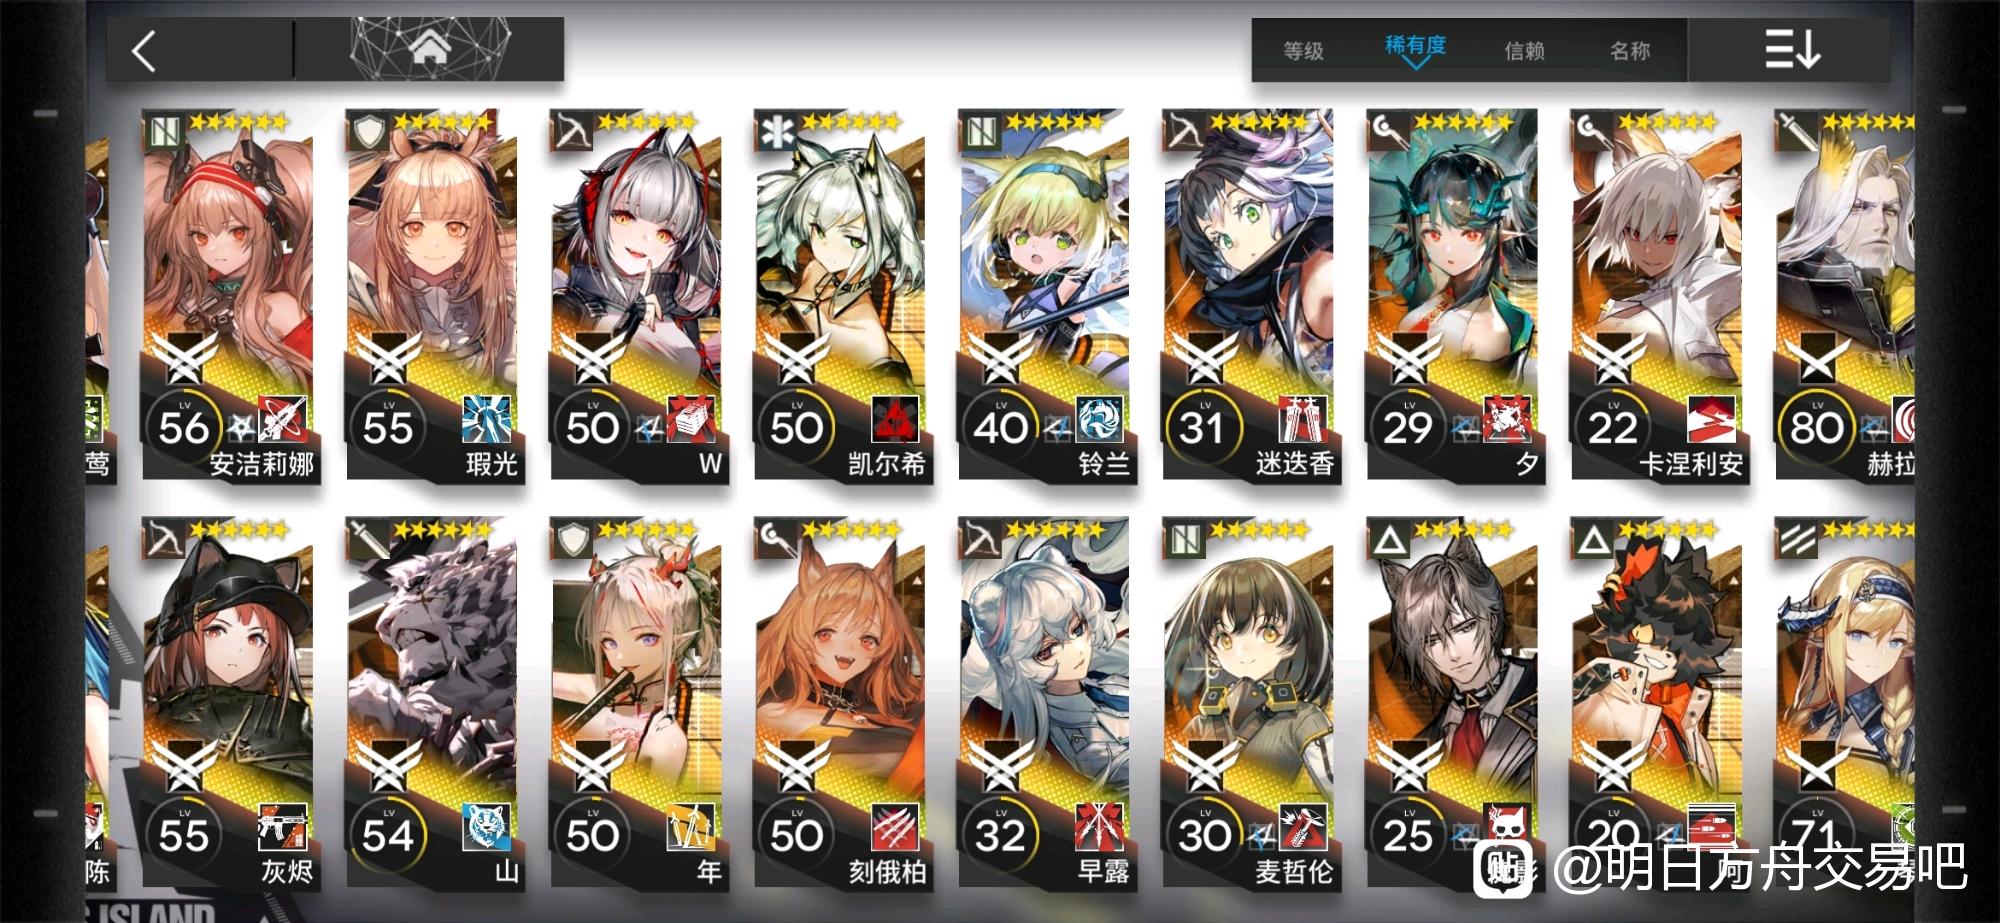The width and height of the screenshot is (2000, 923).
Task: Toggle the sort order icon
Action: pyautogui.click(x=1790, y=50)
